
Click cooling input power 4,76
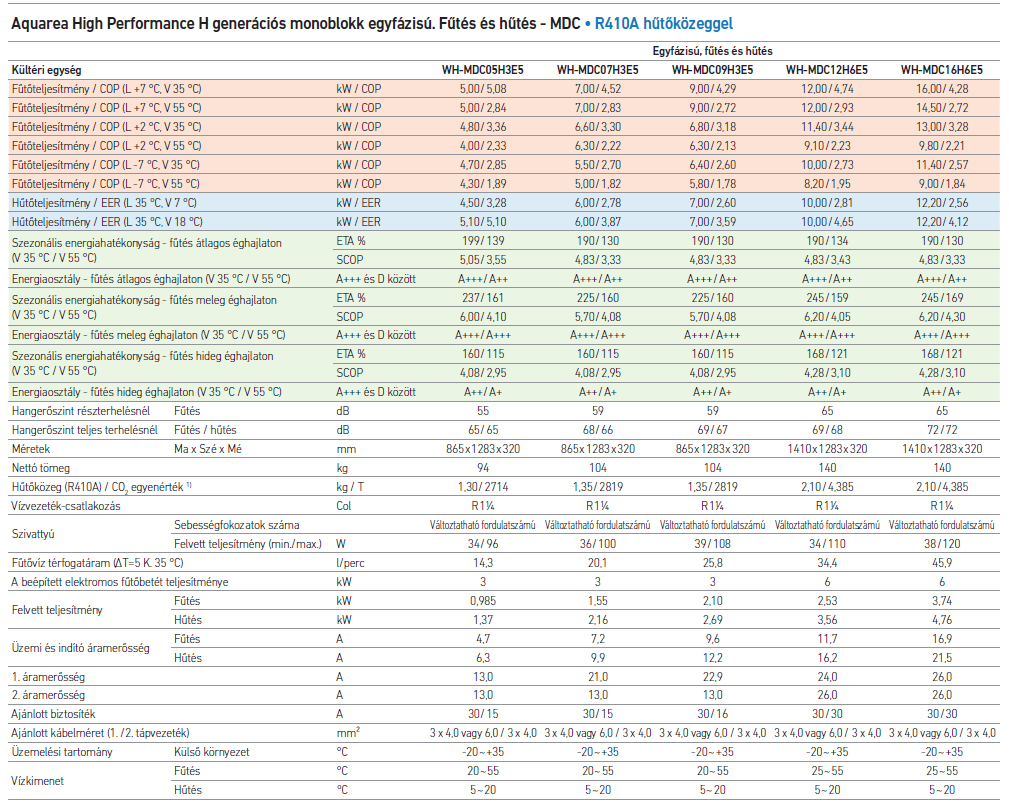942,620
